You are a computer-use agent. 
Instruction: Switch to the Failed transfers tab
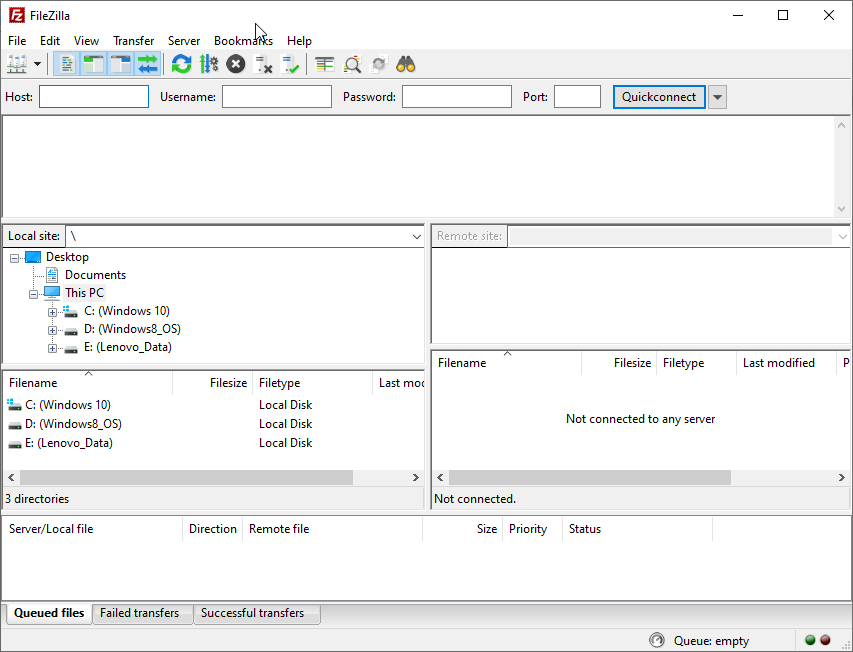pyautogui.click(x=139, y=613)
